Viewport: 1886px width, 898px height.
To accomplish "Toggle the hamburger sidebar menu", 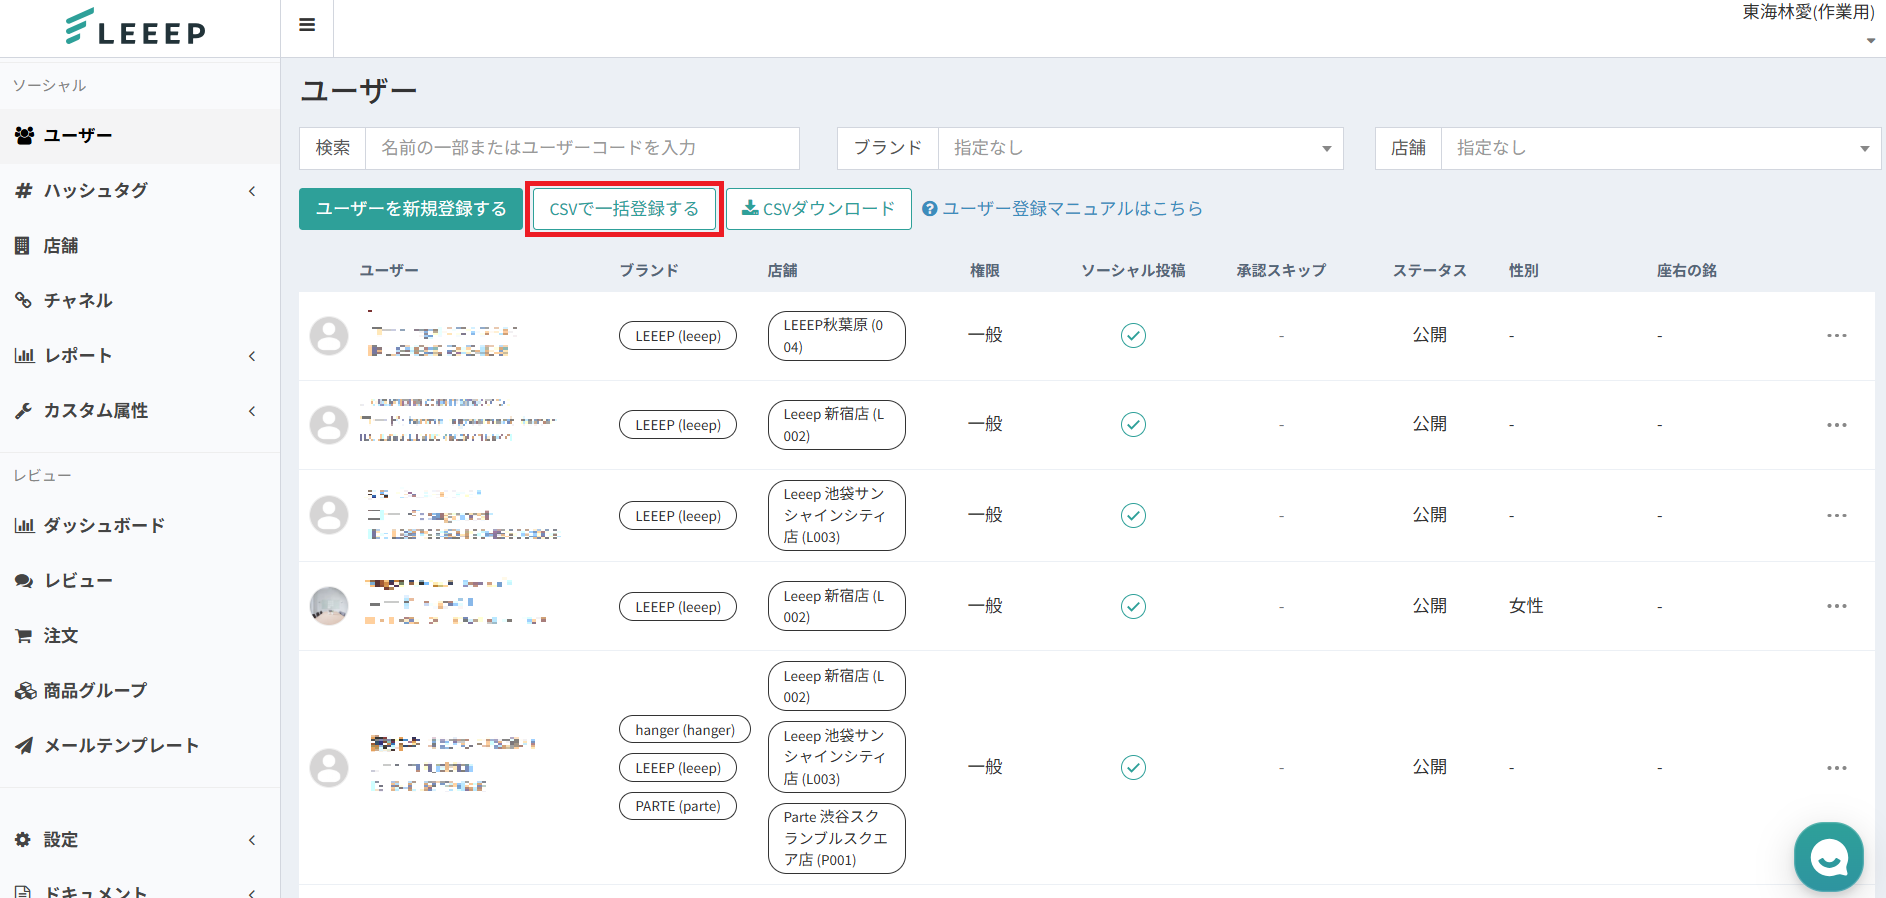I will point(307,25).
